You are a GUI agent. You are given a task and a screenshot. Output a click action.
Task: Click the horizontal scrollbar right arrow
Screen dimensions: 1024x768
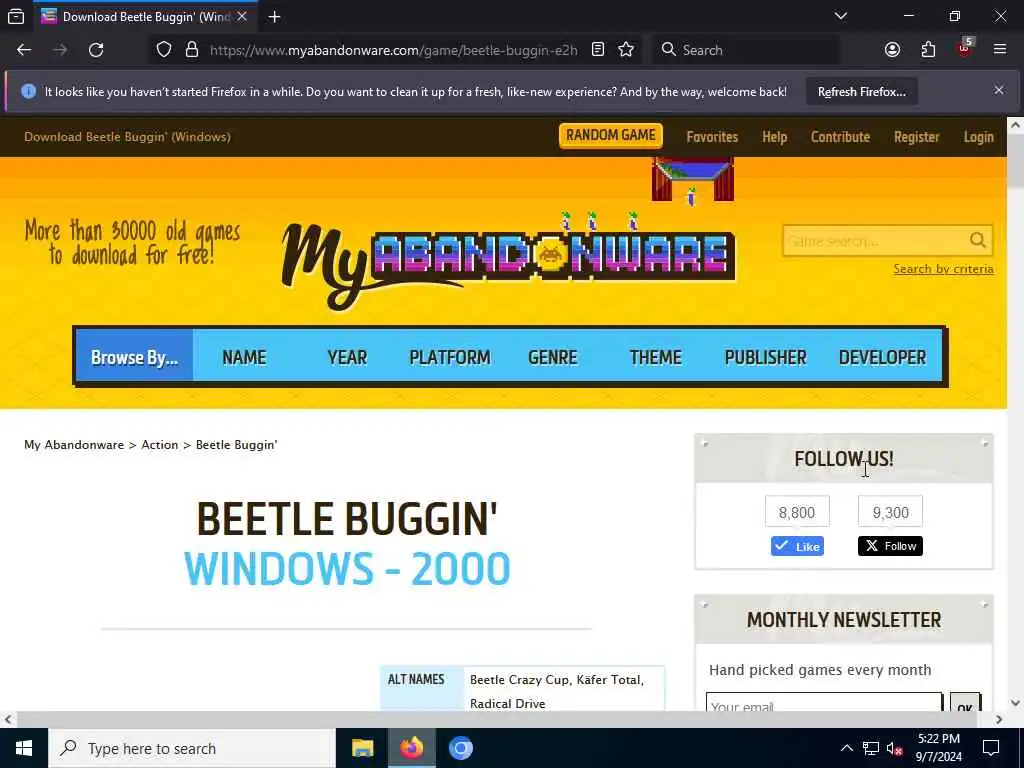(x=999, y=719)
